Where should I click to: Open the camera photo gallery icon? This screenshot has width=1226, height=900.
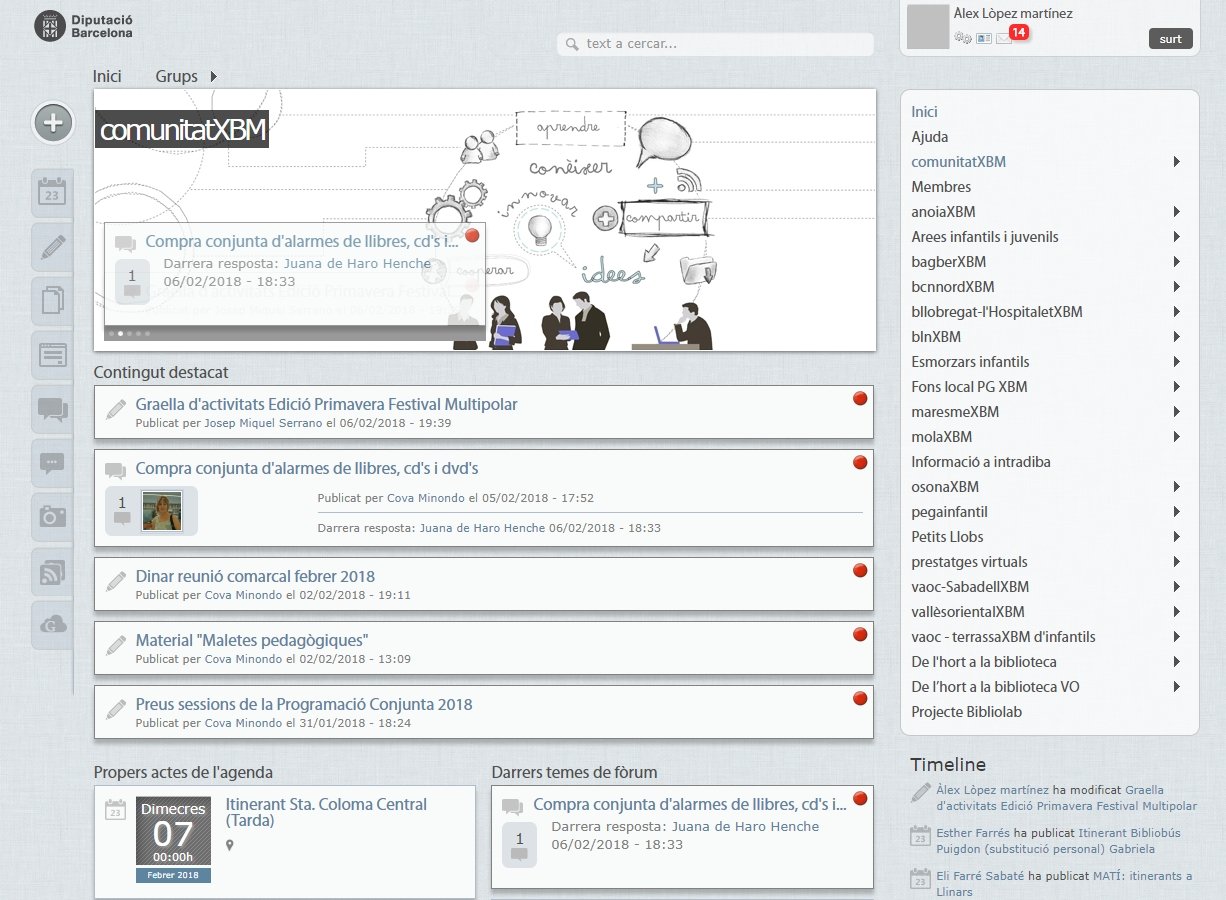52,517
